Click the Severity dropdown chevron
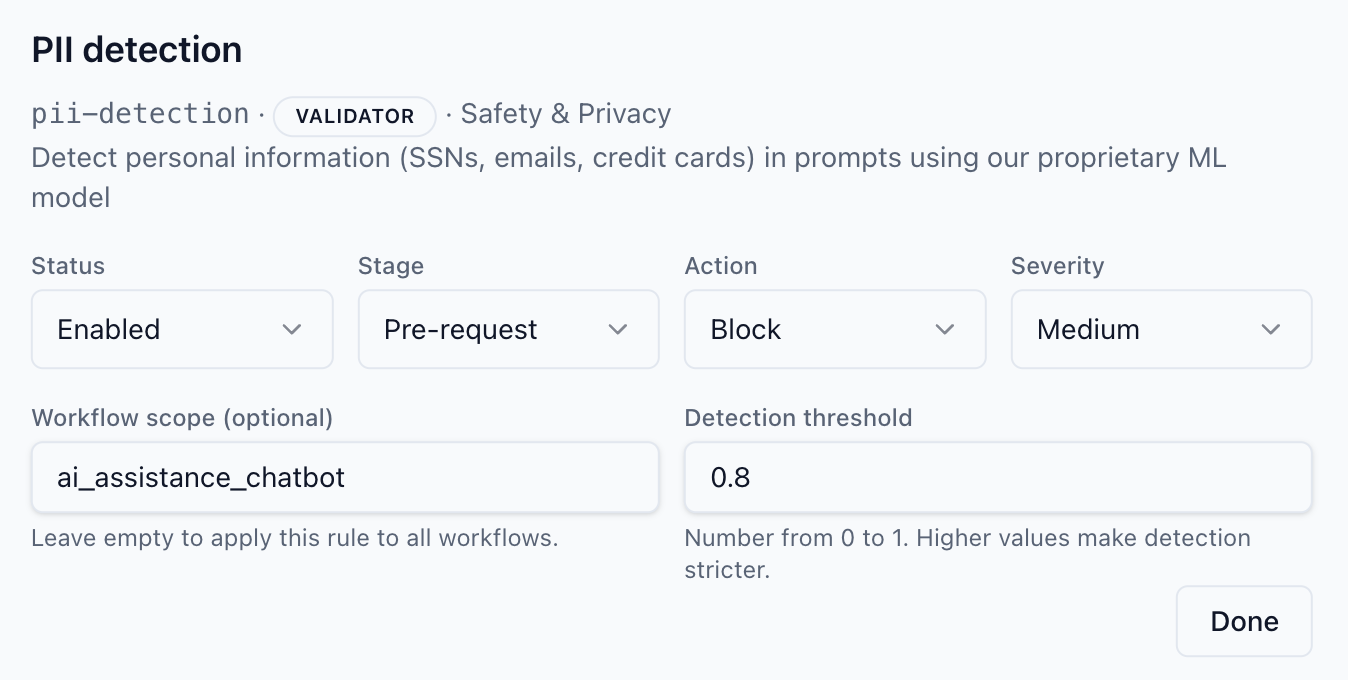The height and width of the screenshot is (680, 1348). 1271,329
